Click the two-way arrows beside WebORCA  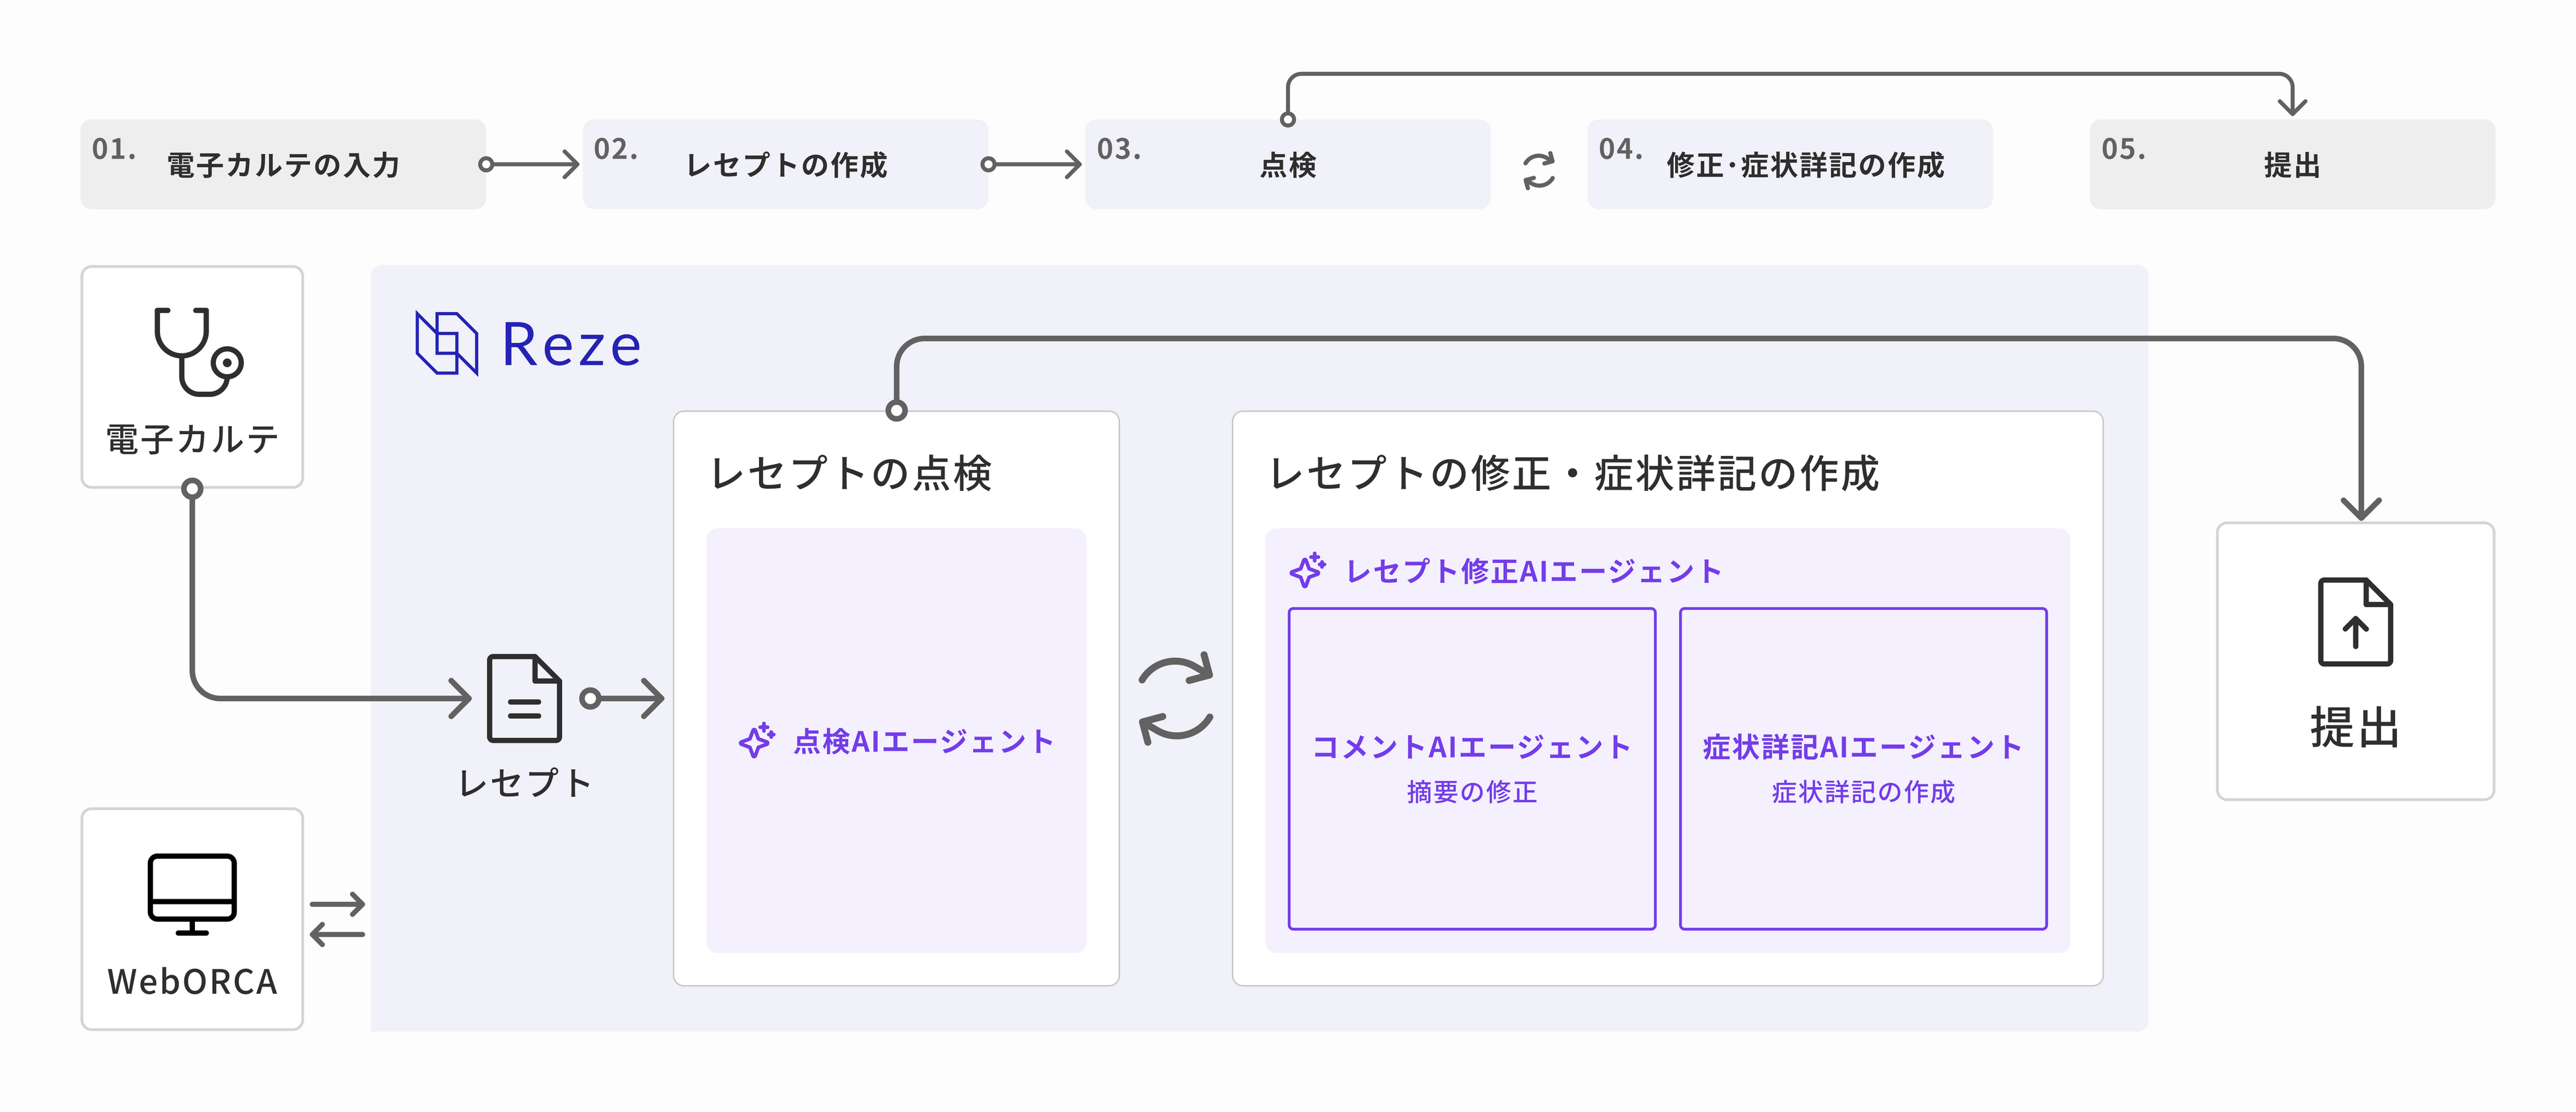337,919
